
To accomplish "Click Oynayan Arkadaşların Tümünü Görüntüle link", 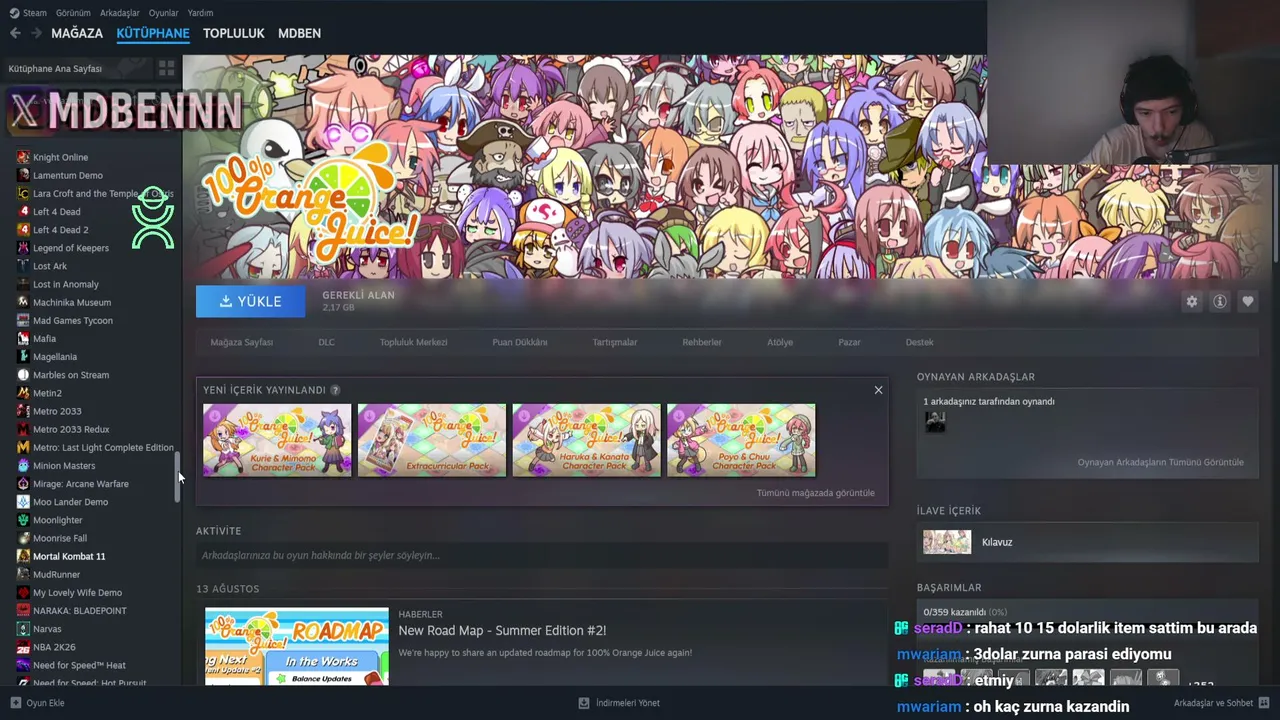I will [x=1161, y=463].
